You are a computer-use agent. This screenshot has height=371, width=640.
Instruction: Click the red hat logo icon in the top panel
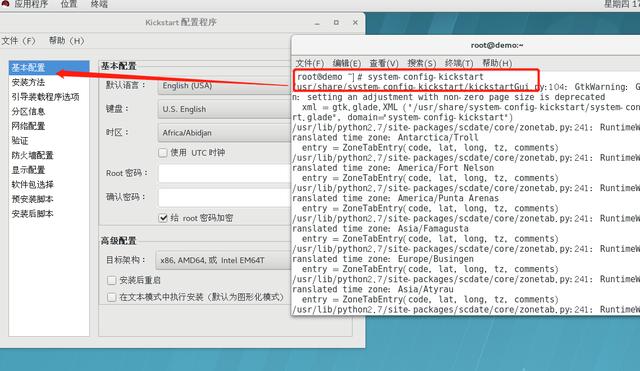pos(5,3)
